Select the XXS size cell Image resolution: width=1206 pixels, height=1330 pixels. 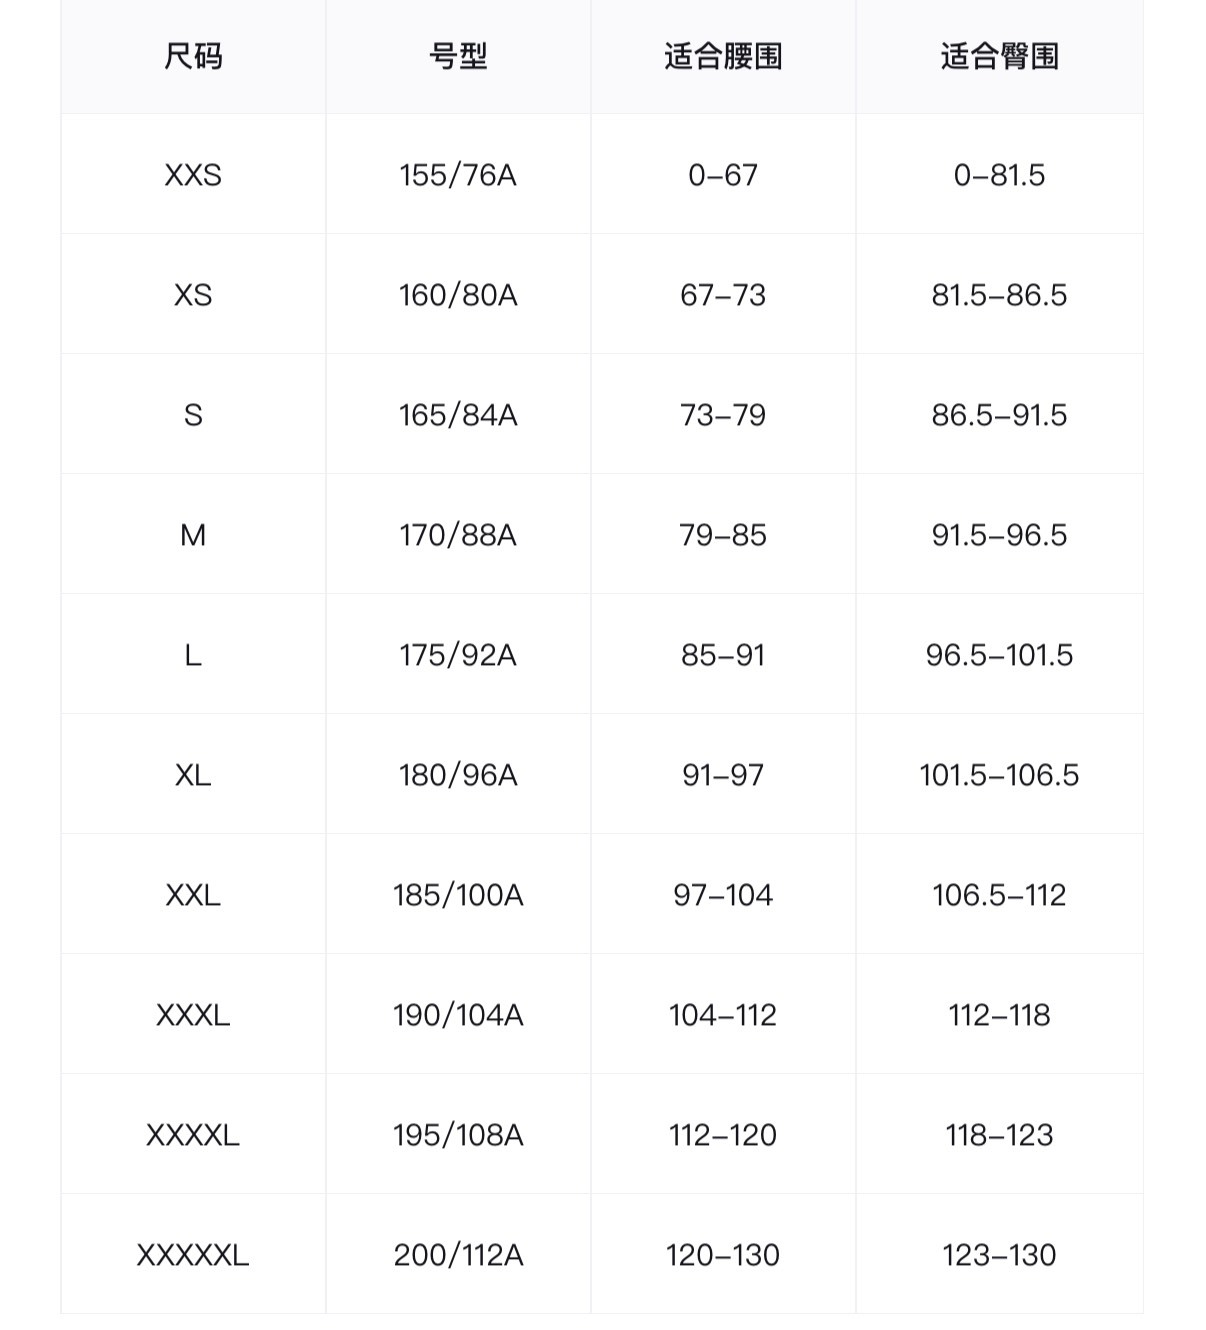[x=193, y=175]
